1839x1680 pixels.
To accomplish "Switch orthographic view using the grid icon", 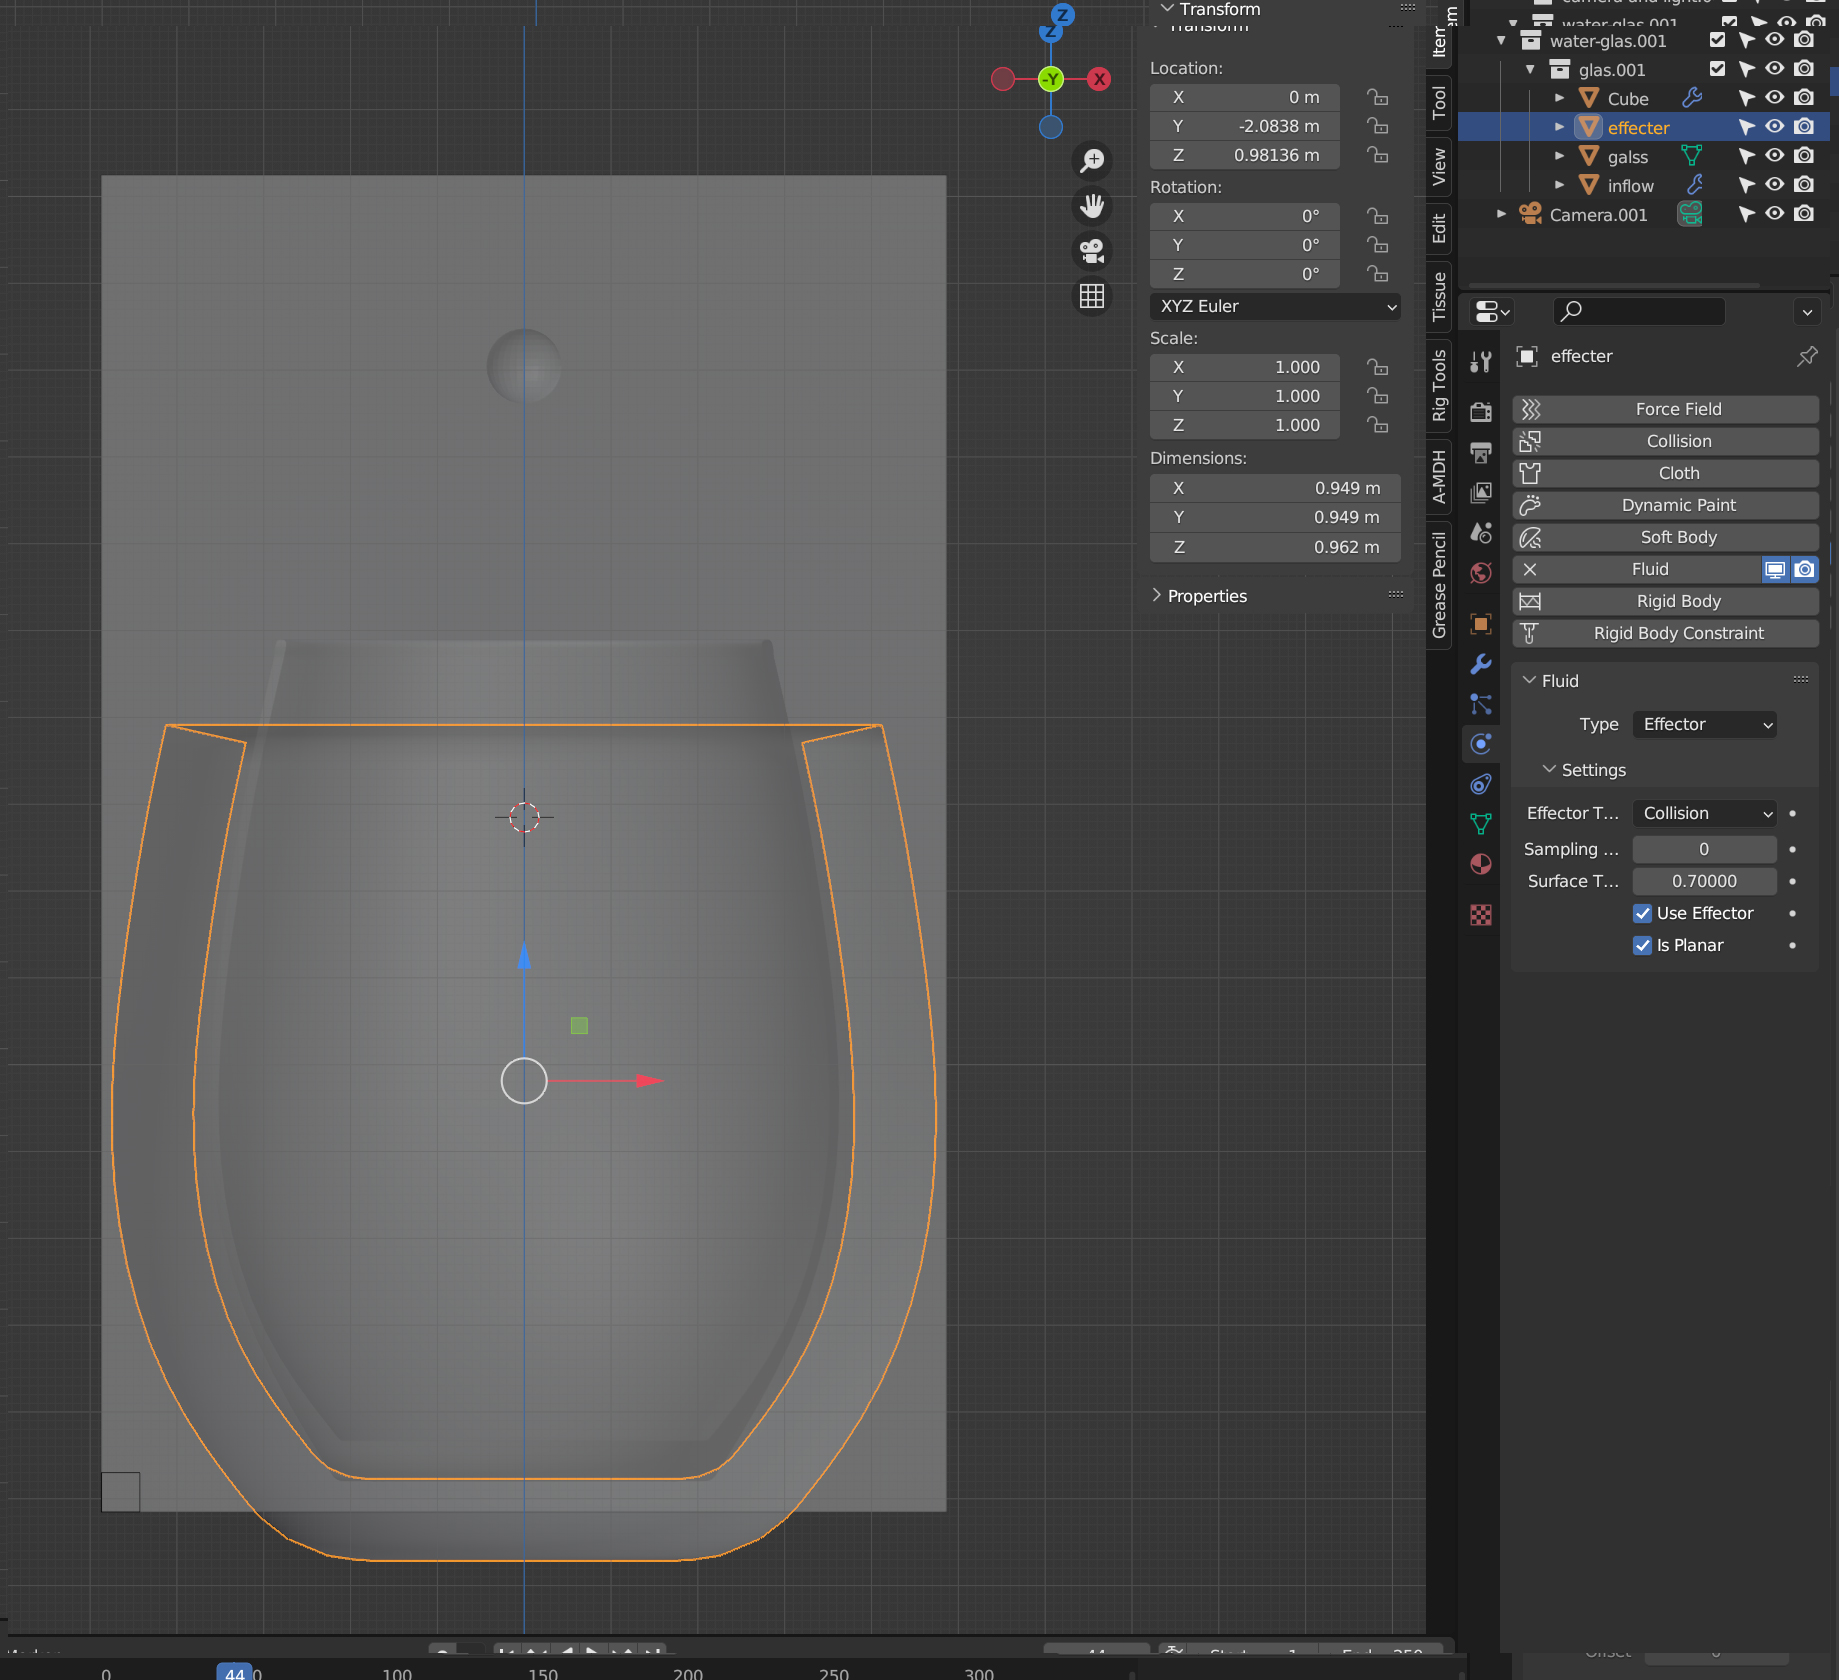I will tap(1092, 296).
